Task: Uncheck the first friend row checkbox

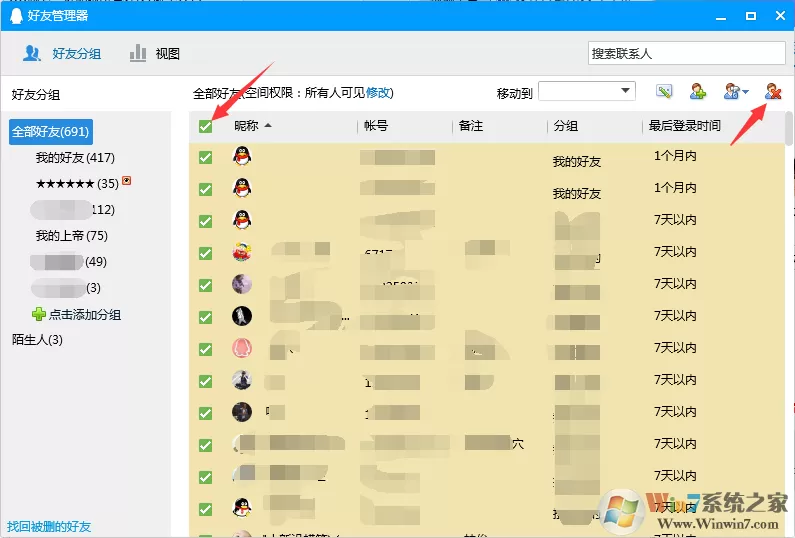Action: coord(205,158)
